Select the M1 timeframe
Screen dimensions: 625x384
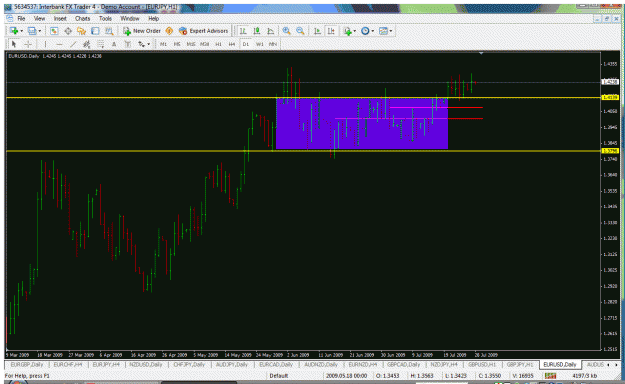[163, 44]
